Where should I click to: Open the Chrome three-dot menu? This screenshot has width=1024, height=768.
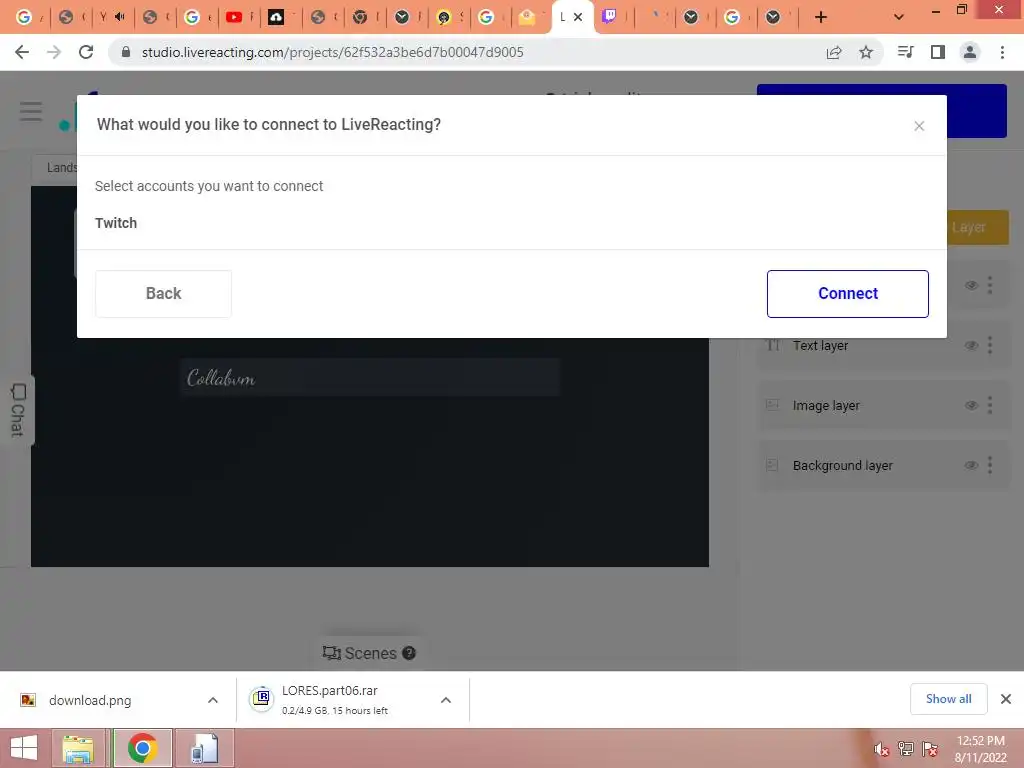[1002, 52]
